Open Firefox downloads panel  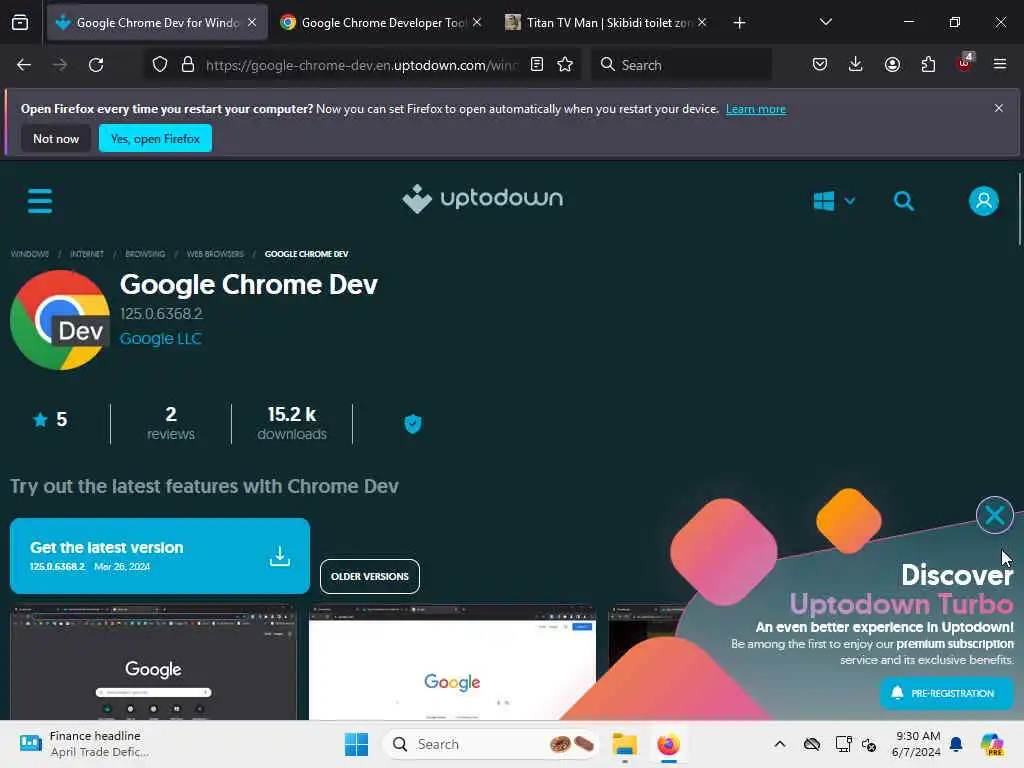pos(856,65)
